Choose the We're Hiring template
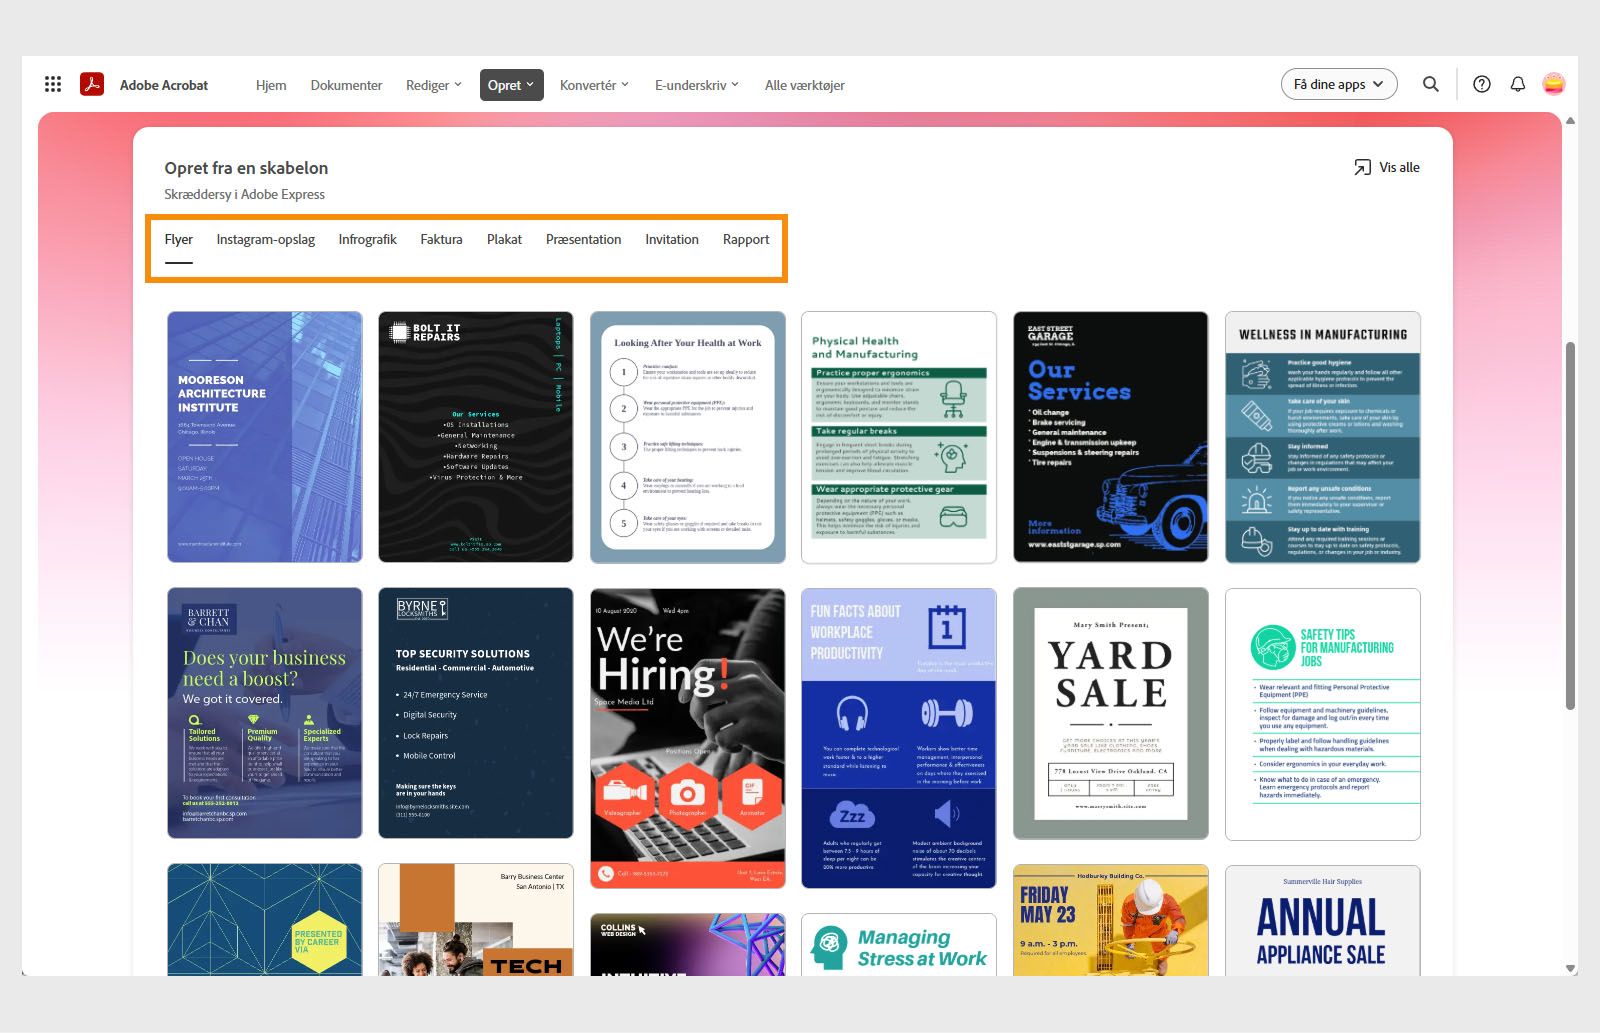This screenshot has height=1033, width=1600. tap(688, 738)
